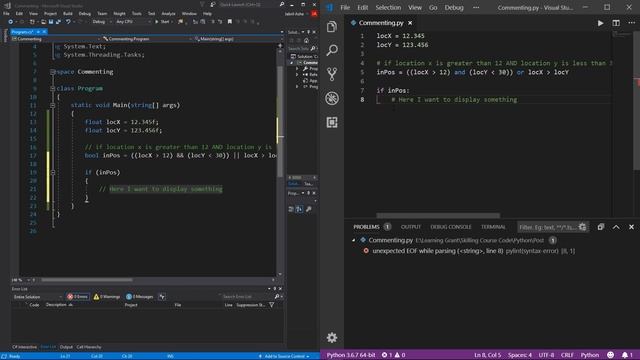Run Python file with the play icon
640x360 pixels.
tap(600, 23)
